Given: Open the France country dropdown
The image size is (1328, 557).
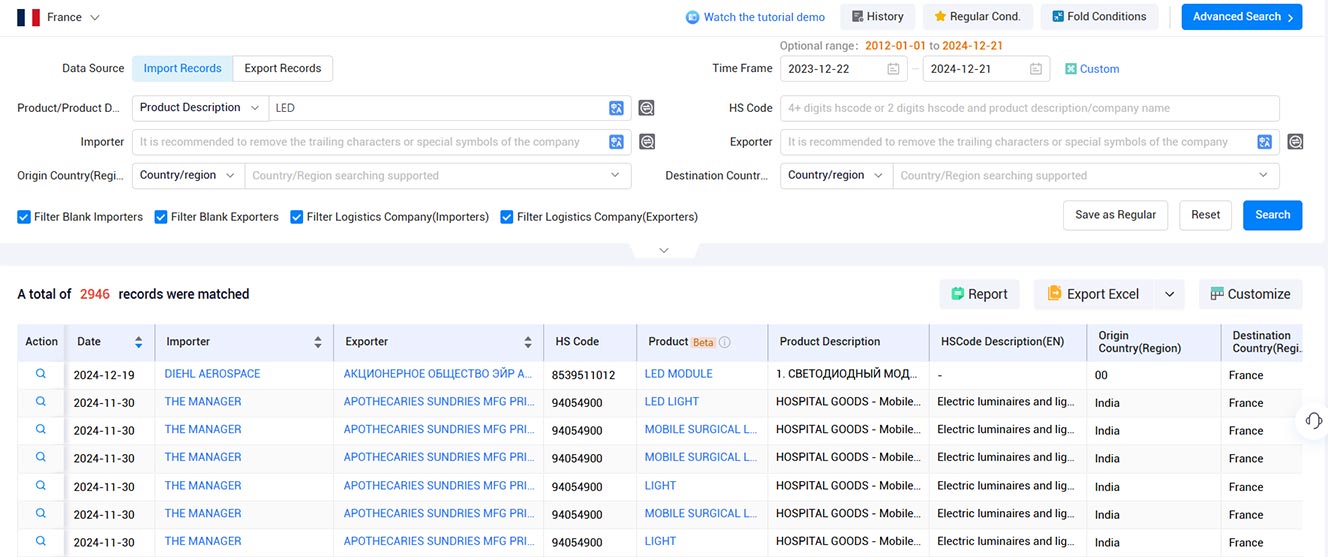Looking at the screenshot, I should click(x=73, y=17).
